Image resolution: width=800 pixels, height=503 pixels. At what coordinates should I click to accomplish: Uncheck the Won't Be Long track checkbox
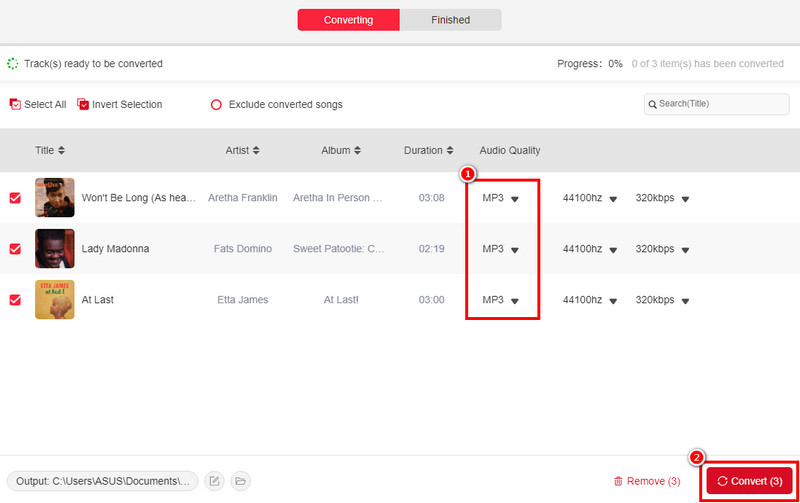click(x=15, y=198)
